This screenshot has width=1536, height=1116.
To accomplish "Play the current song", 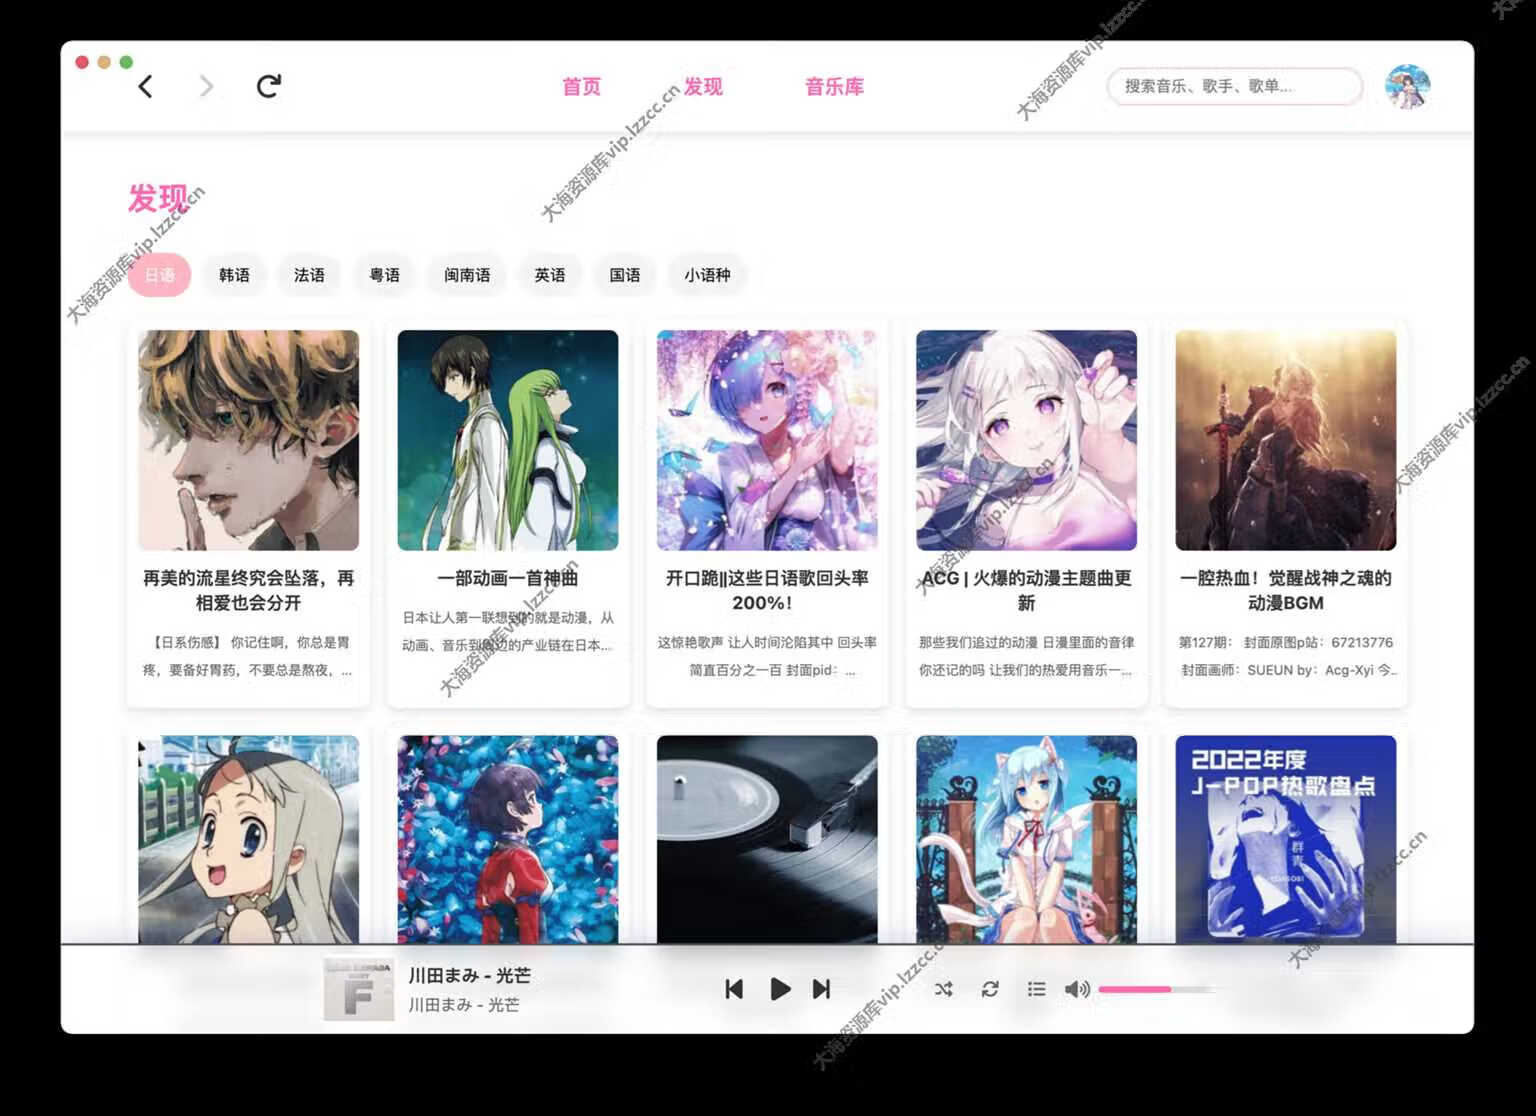I will 780,989.
